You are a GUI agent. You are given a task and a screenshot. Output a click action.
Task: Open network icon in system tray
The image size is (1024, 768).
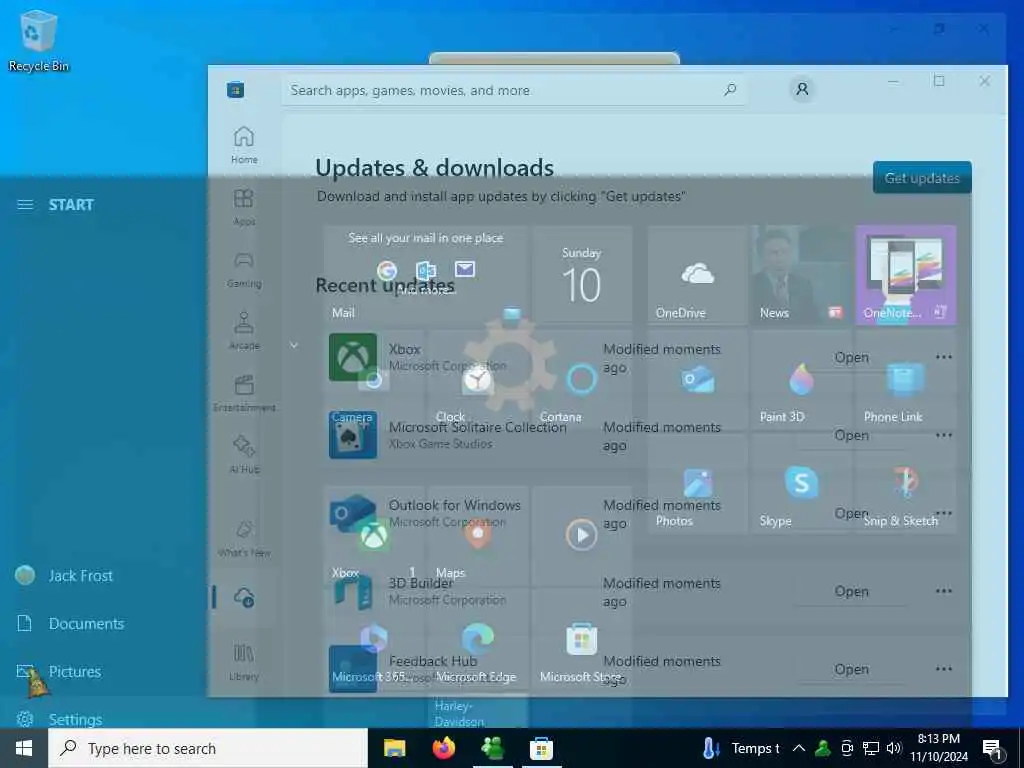871,748
